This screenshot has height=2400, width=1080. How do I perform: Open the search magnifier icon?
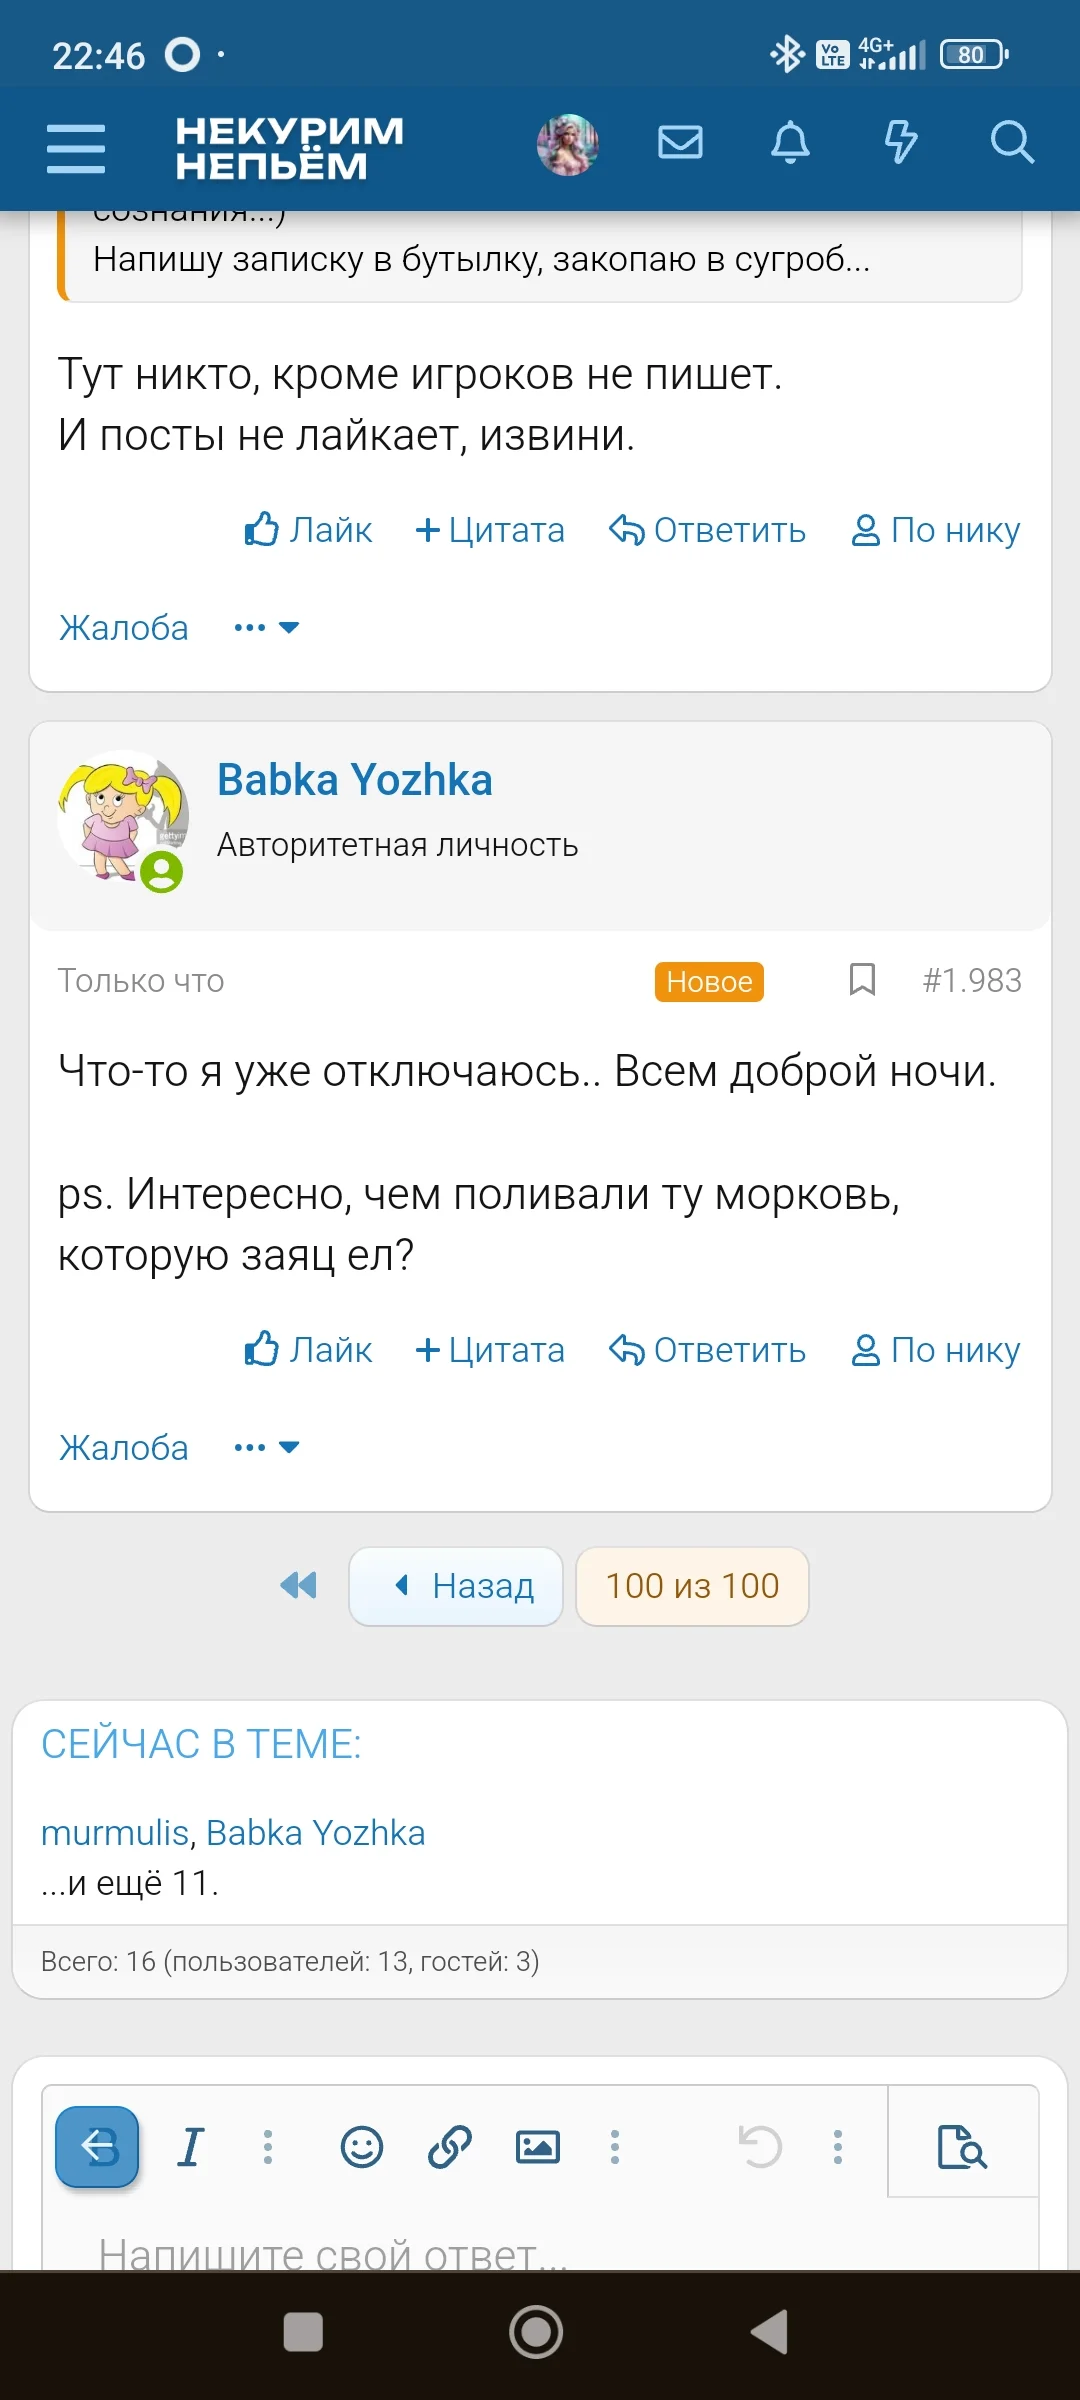(x=1011, y=143)
